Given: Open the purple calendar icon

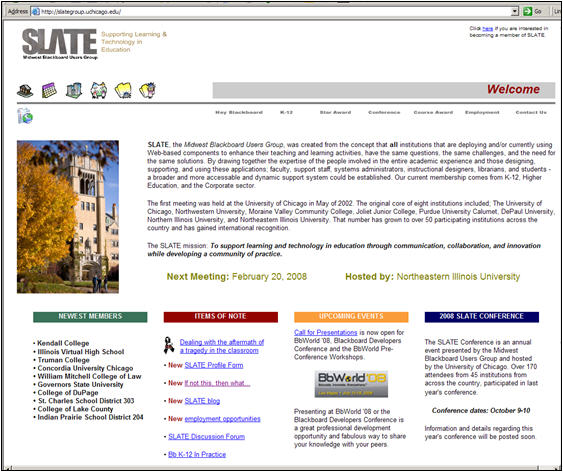Looking at the screenshot, I should tap(49, 90).
